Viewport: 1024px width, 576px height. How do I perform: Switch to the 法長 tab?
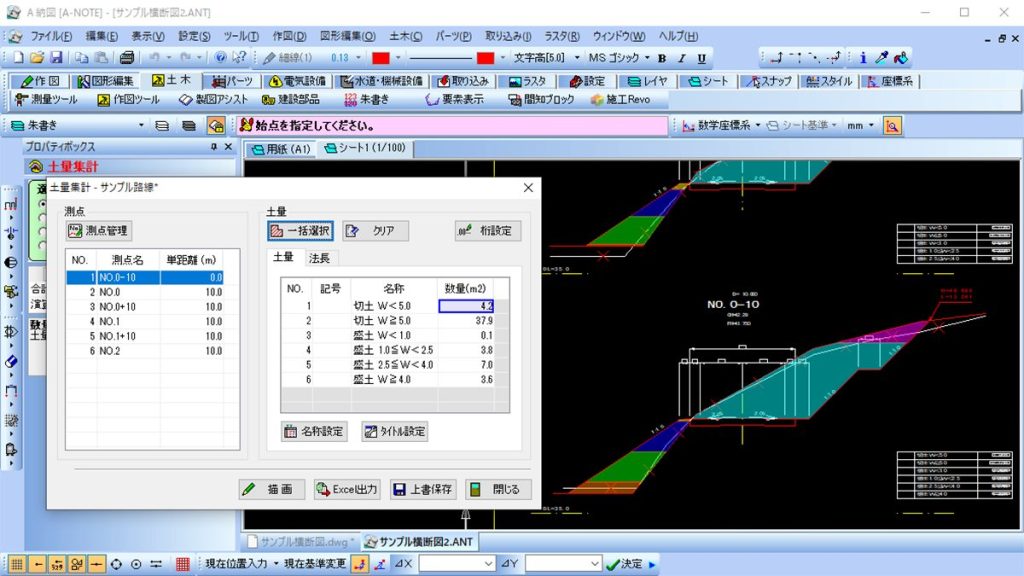click(x=319, y=258)
